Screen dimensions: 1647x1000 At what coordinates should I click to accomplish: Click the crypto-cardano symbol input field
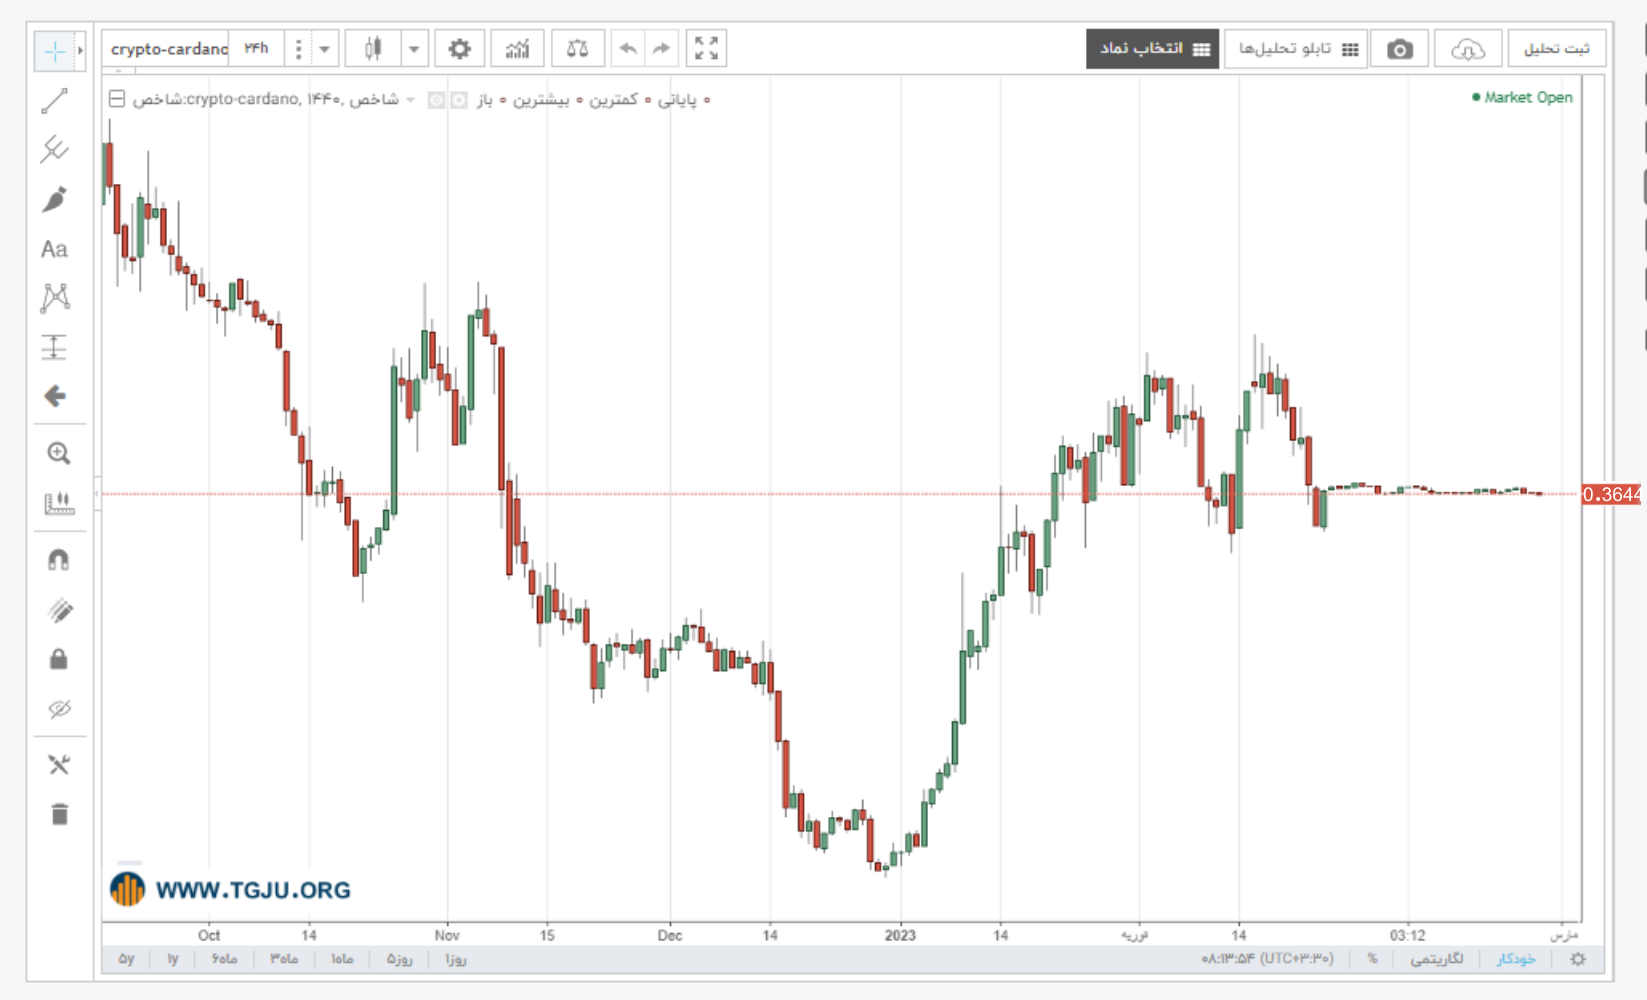166,48
